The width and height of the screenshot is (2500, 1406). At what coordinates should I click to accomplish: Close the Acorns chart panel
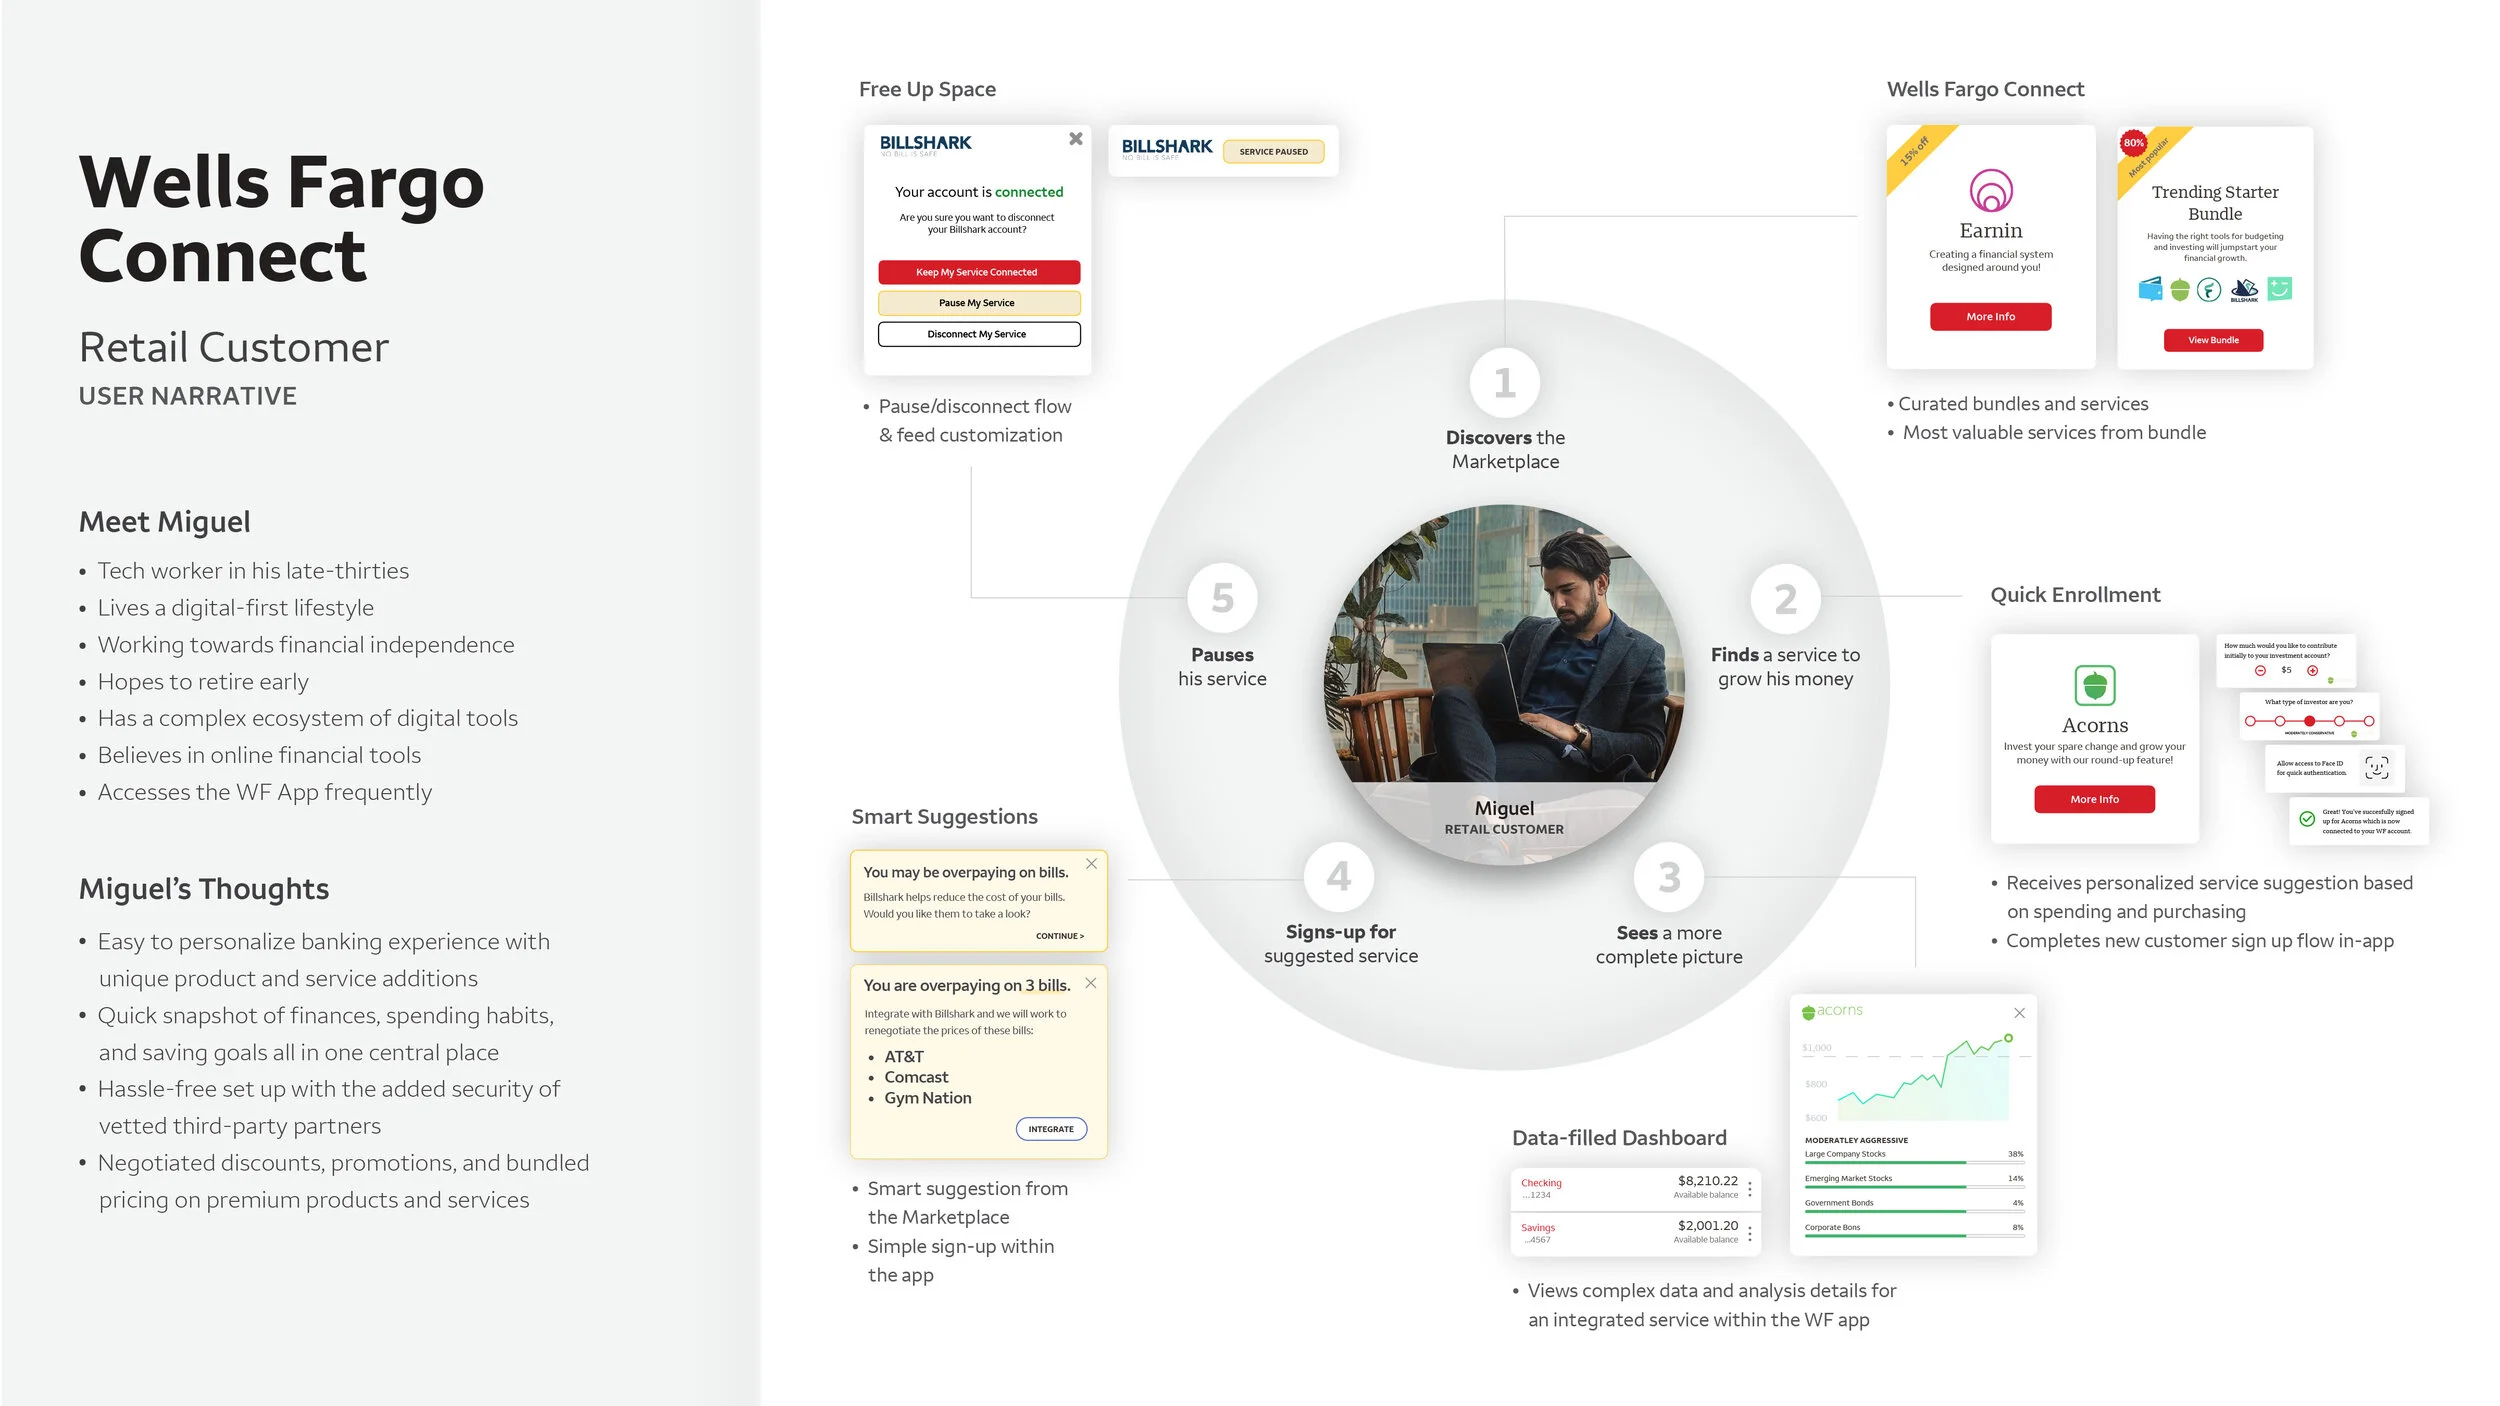[2019, 1013]
